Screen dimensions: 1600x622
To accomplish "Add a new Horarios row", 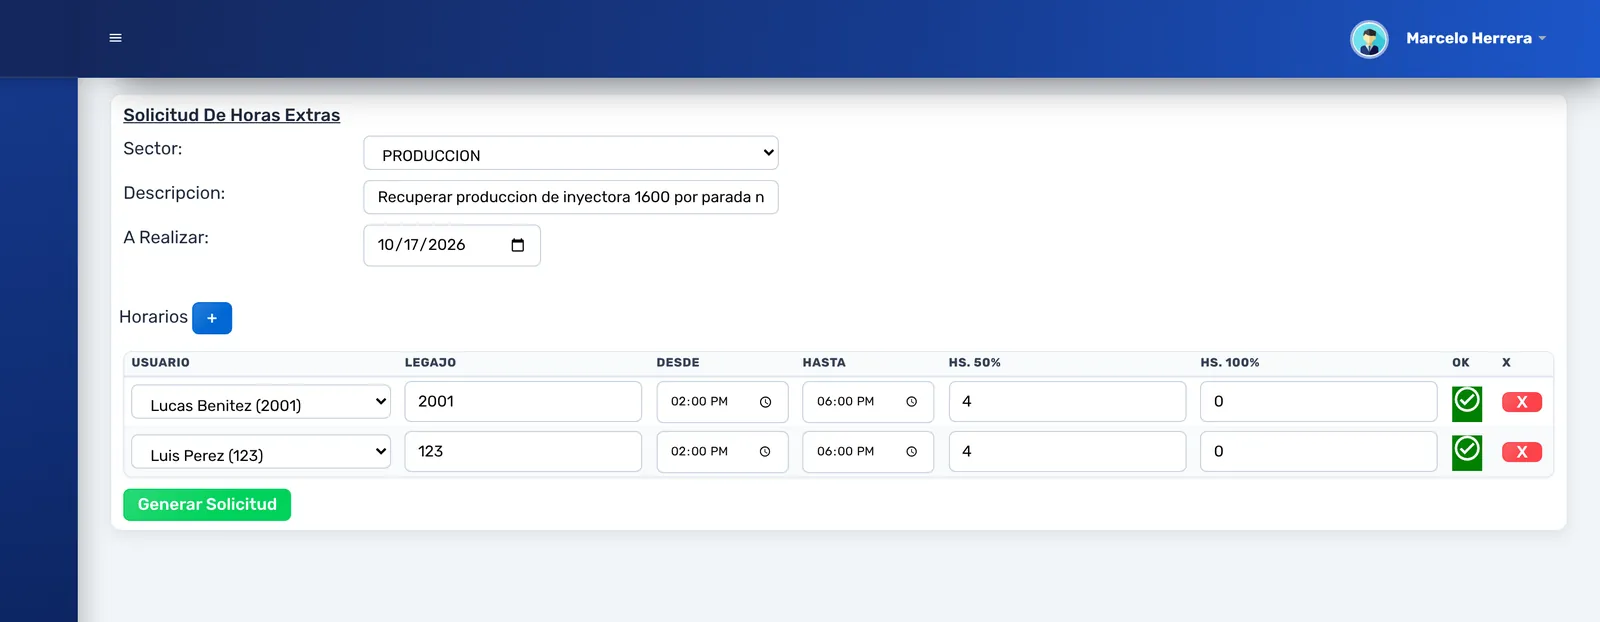I will (x=212, y=318).
